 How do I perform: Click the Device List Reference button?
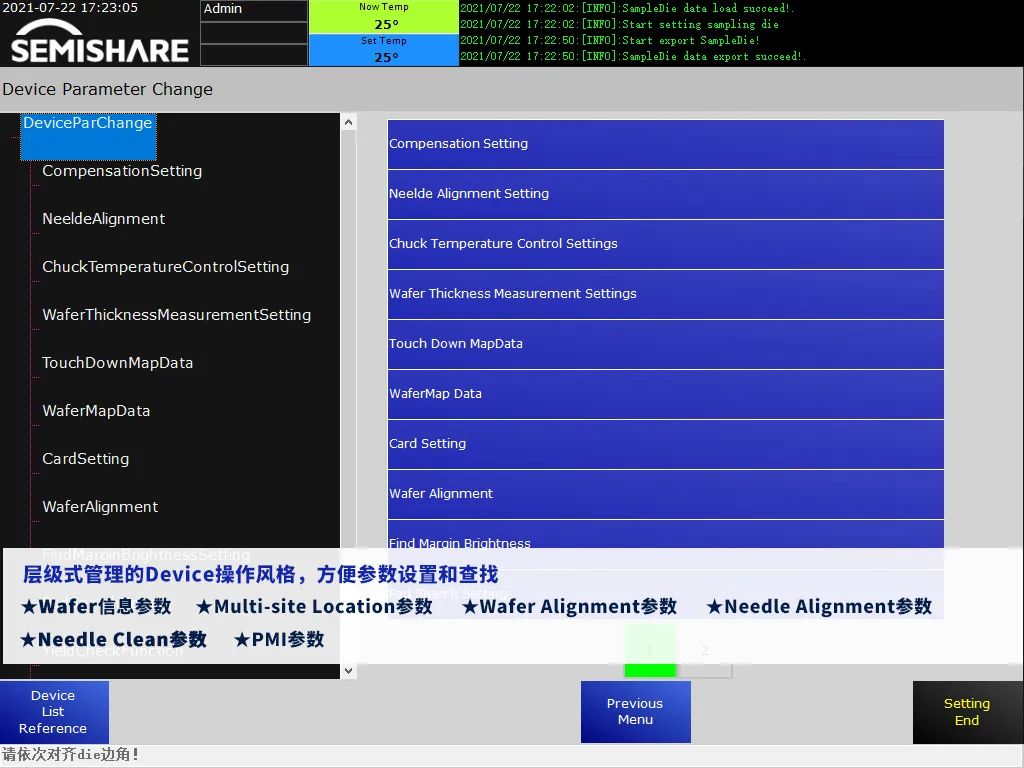click(54, 712)
